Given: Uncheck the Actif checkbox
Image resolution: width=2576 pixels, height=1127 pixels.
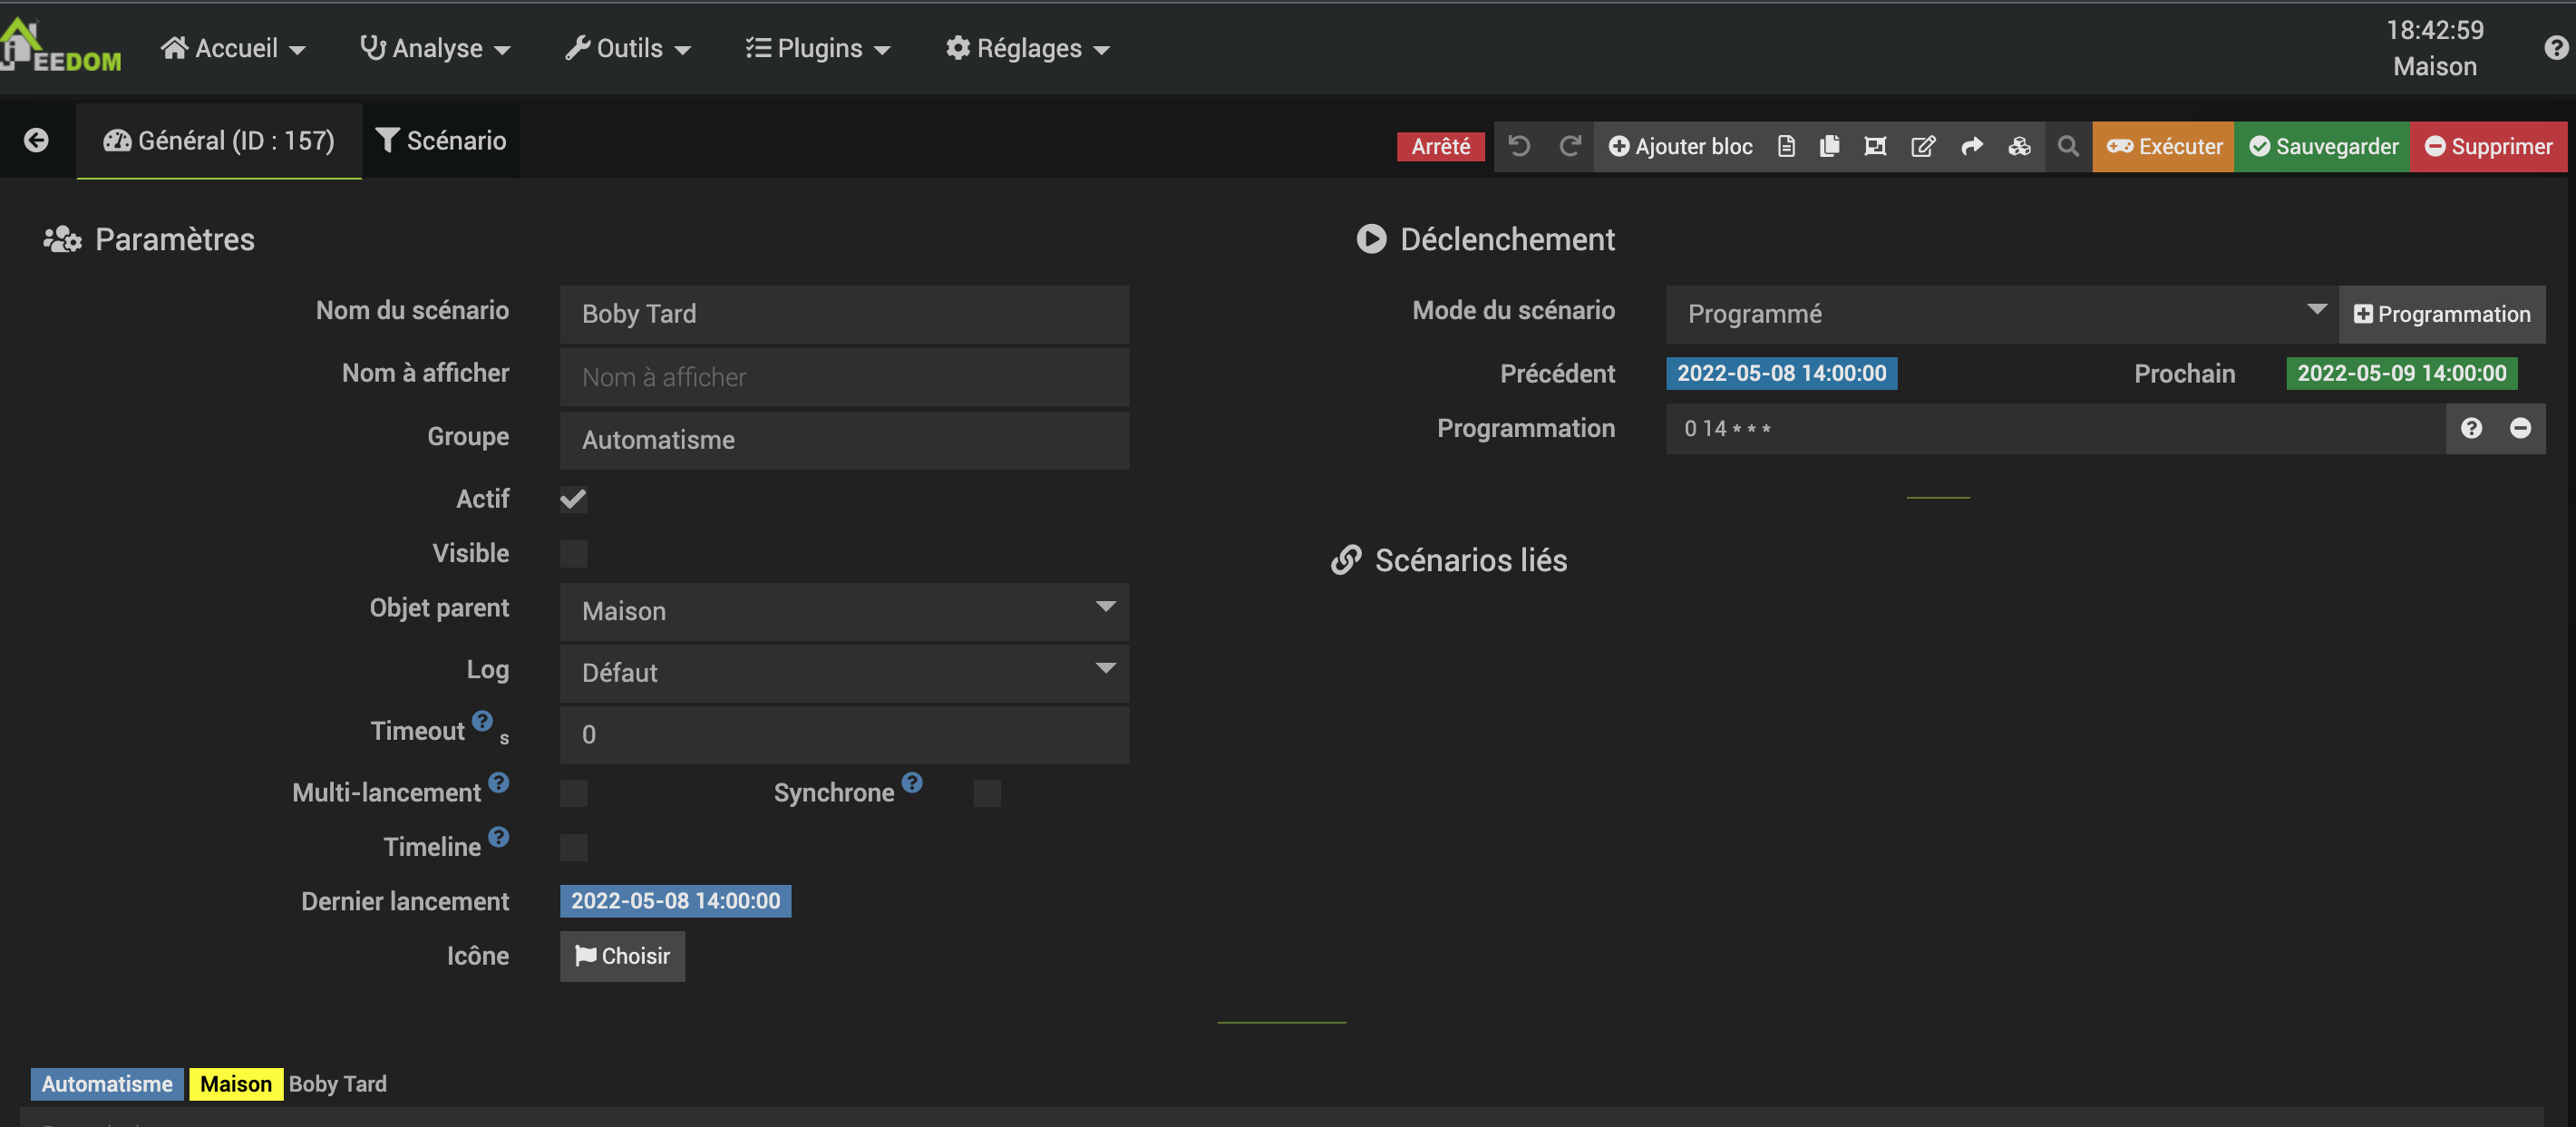Looking at the screenshot, I should [573, 499].
